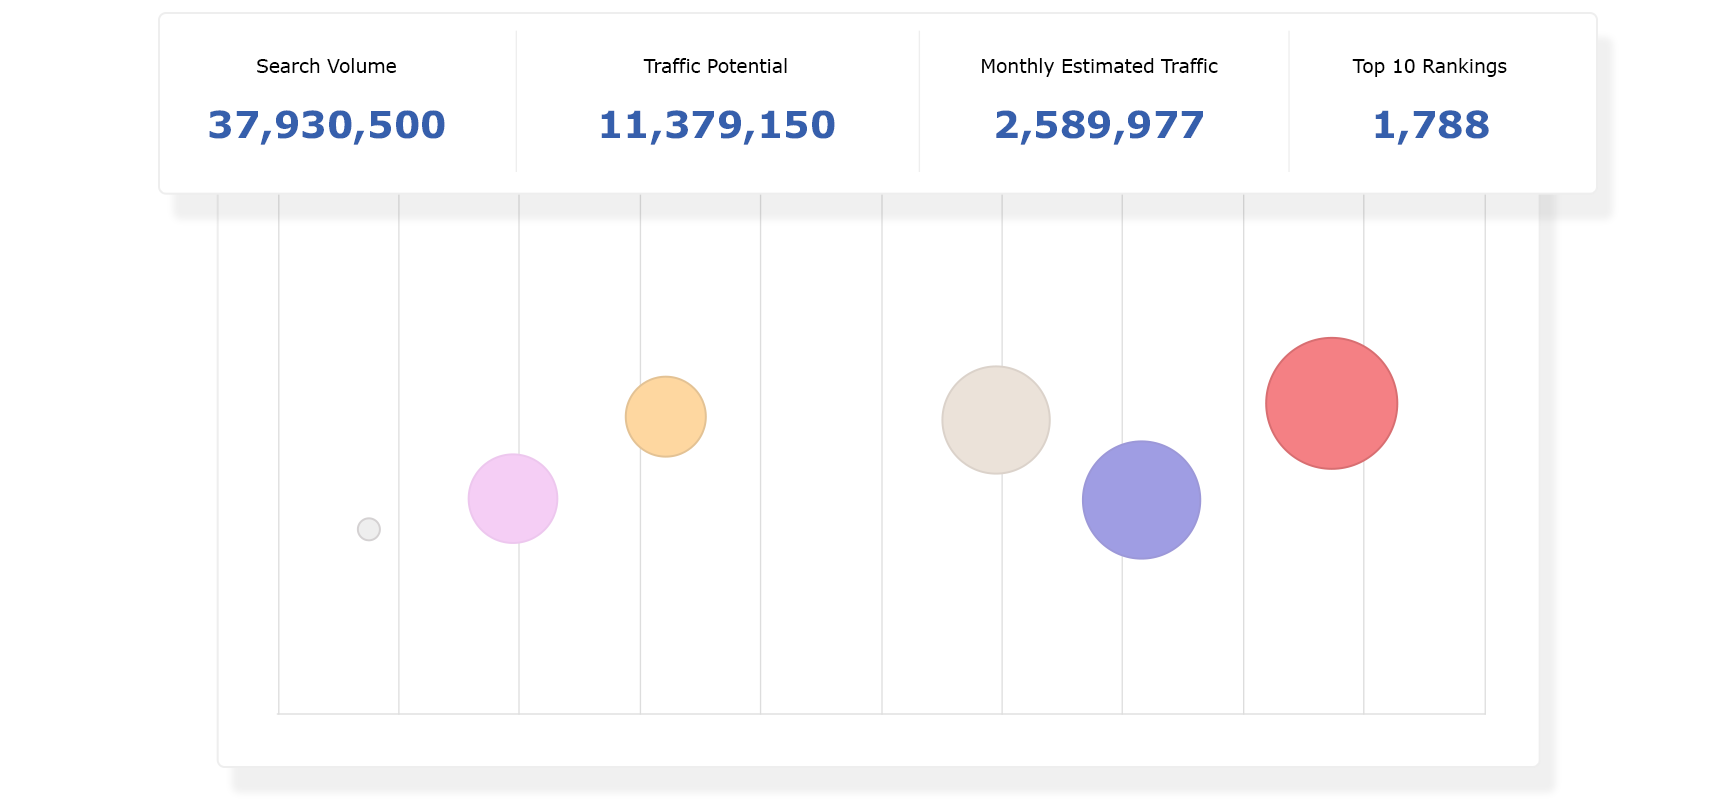Select the 1,788 rankings value
The height and width of the screenshot is (800, 1730).
coord(1430,125)
